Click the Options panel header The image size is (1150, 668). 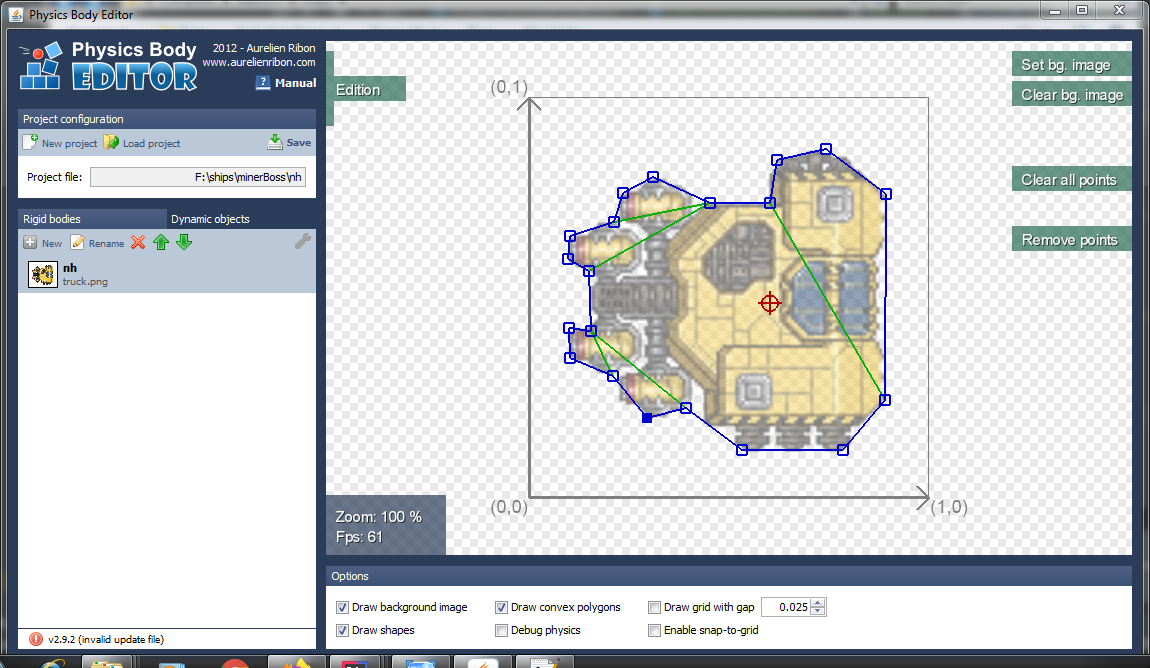tap(729, 576)
